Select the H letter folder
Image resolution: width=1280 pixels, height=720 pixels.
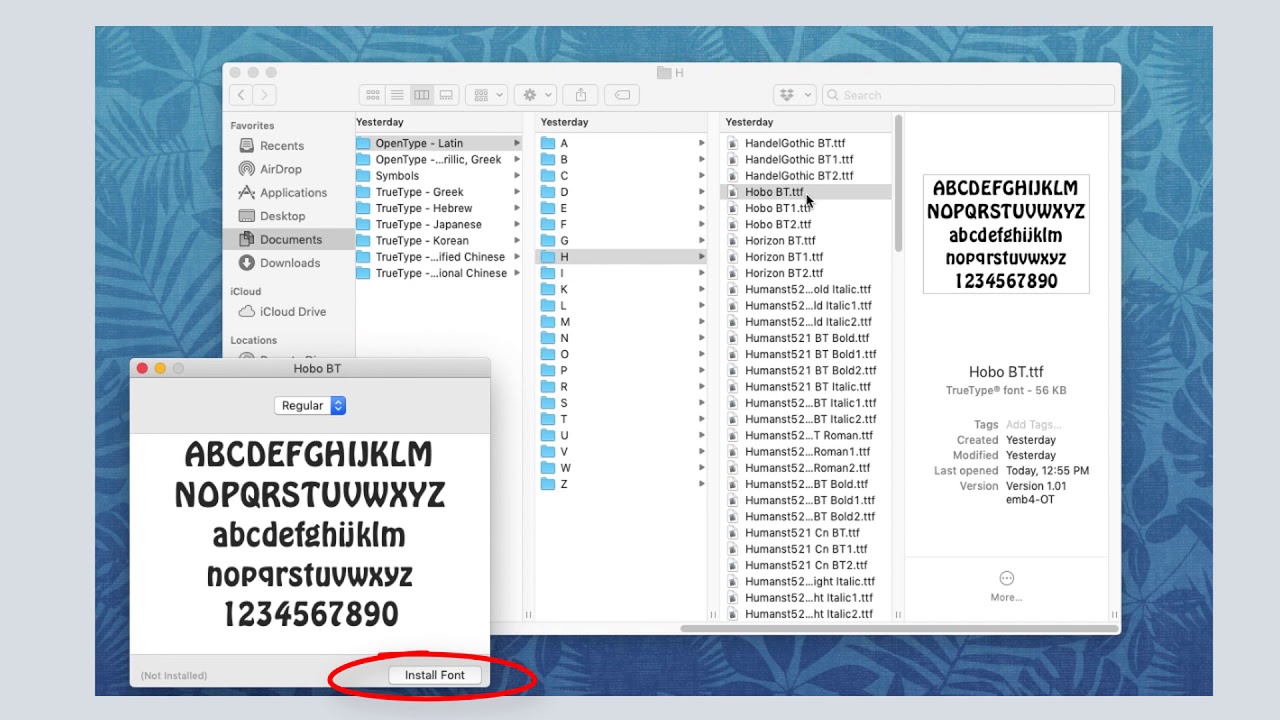pyautogui.click(x=622, y=257)
